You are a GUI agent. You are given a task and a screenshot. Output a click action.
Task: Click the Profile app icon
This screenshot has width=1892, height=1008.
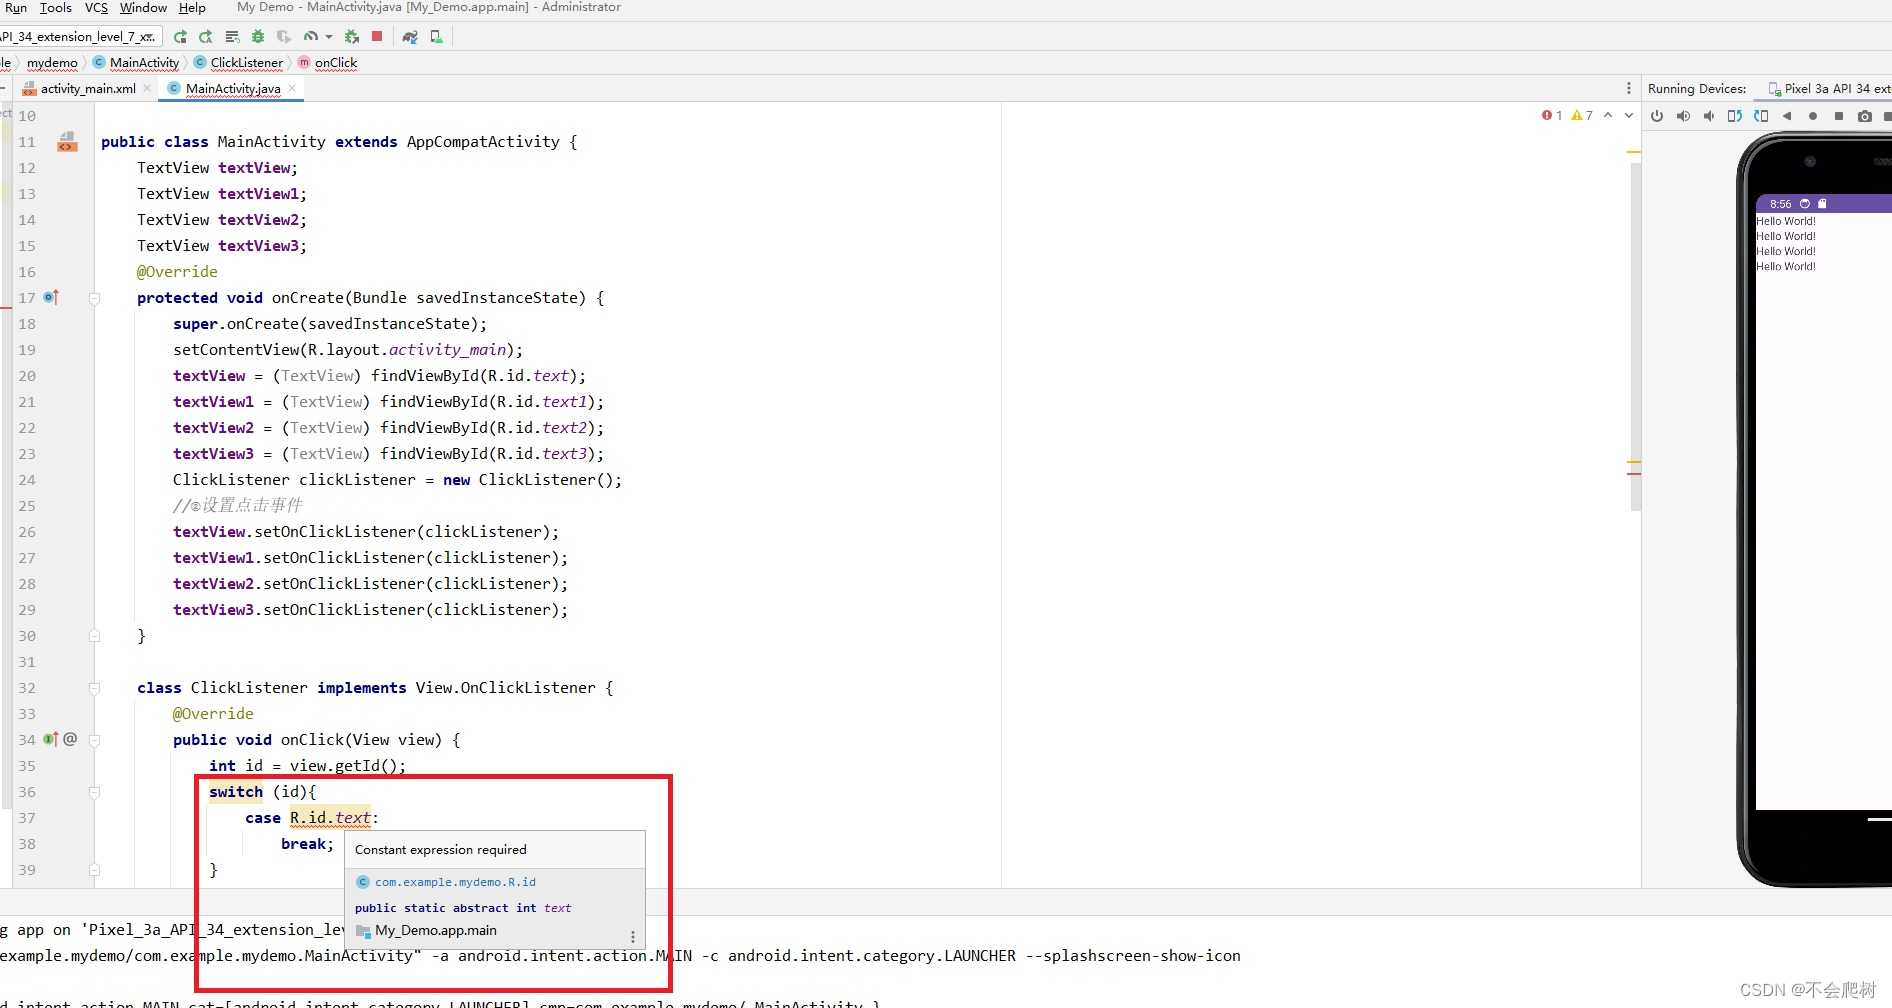pyautogui.click(x=311, y=37)
